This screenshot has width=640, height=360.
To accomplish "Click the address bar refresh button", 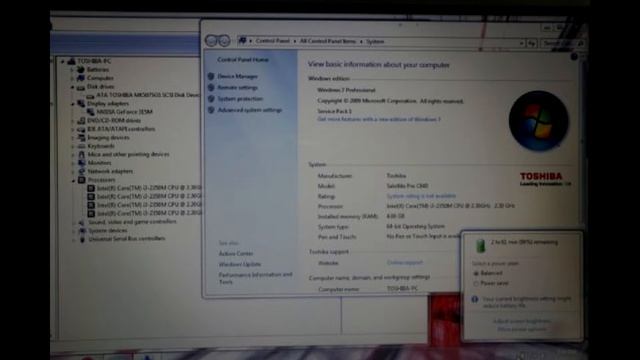I will 531,43.
